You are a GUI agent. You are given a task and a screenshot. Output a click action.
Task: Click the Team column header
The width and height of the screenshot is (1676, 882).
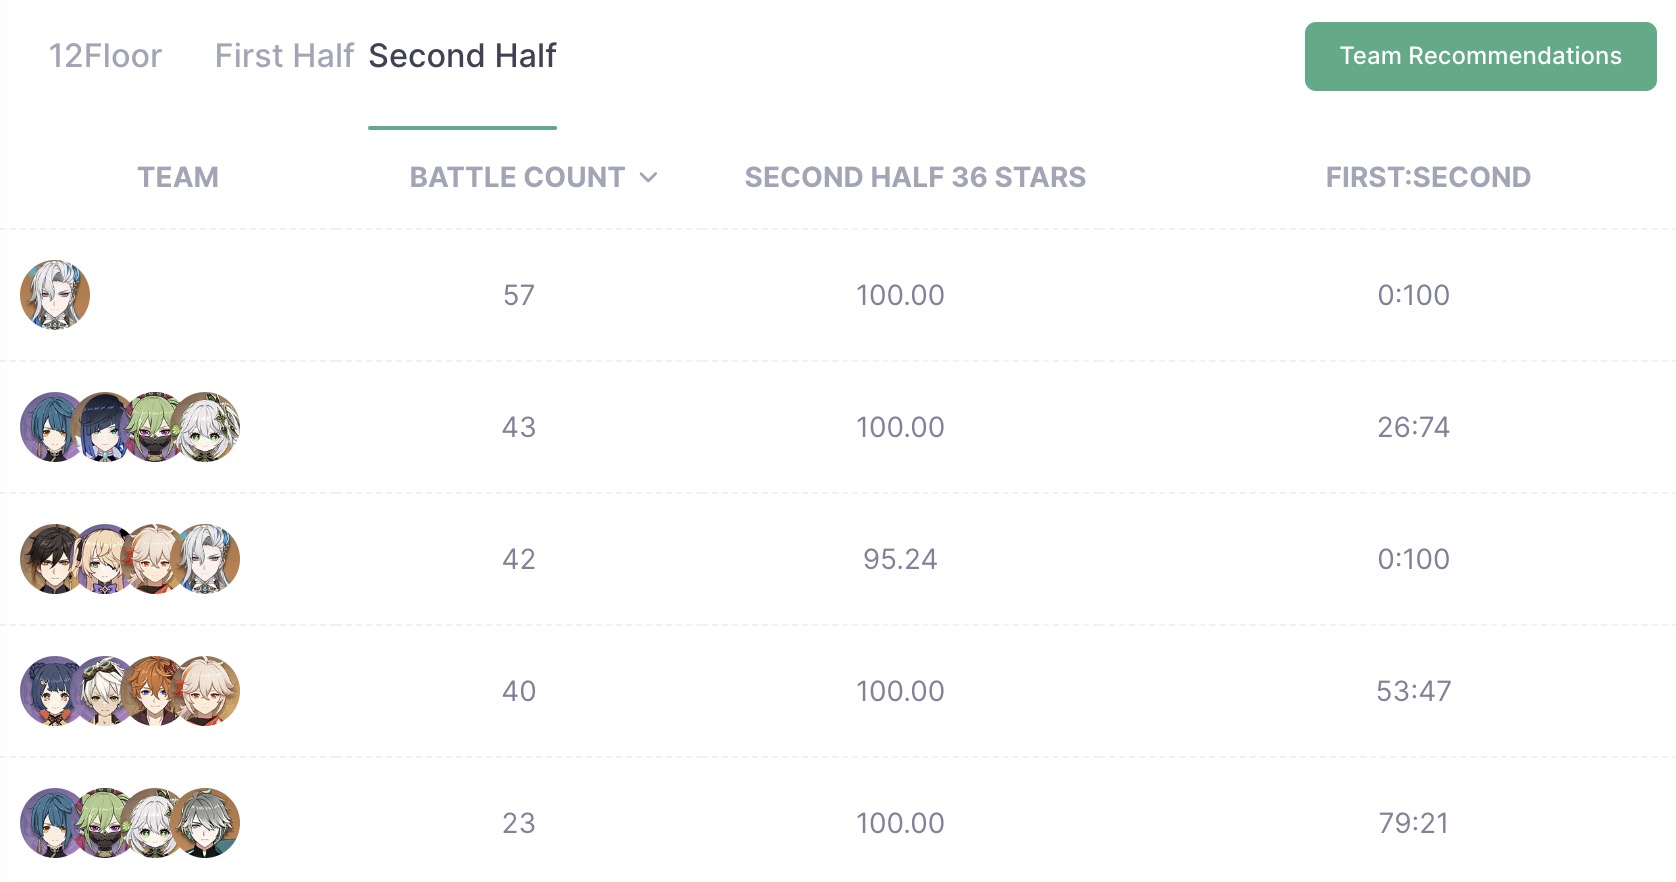[178, 177]
